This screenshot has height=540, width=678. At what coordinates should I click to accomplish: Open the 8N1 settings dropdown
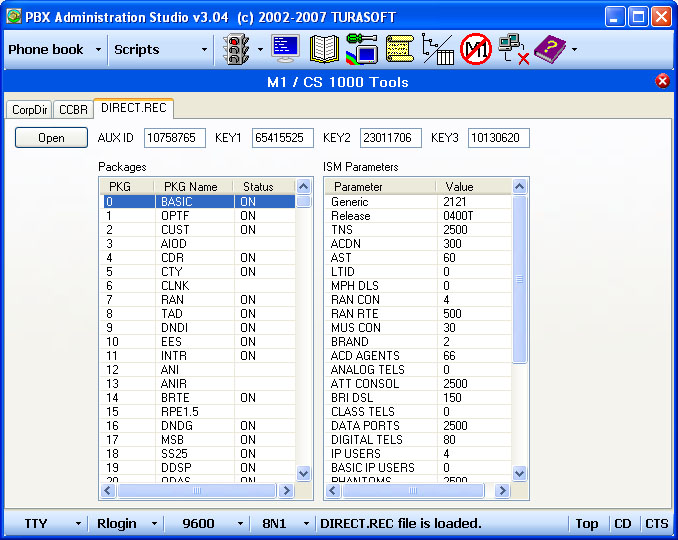coord(306,524)
